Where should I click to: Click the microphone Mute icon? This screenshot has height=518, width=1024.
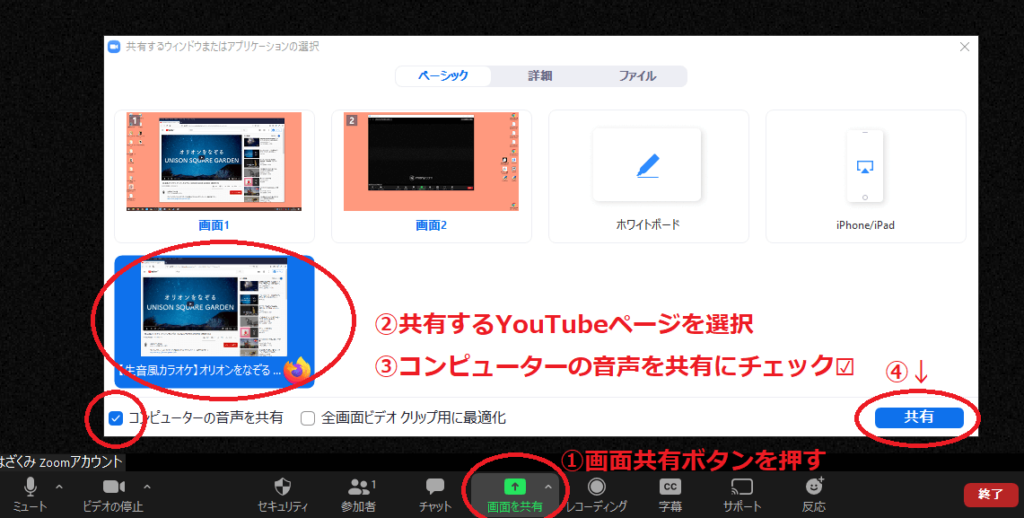tap(30, 487)
